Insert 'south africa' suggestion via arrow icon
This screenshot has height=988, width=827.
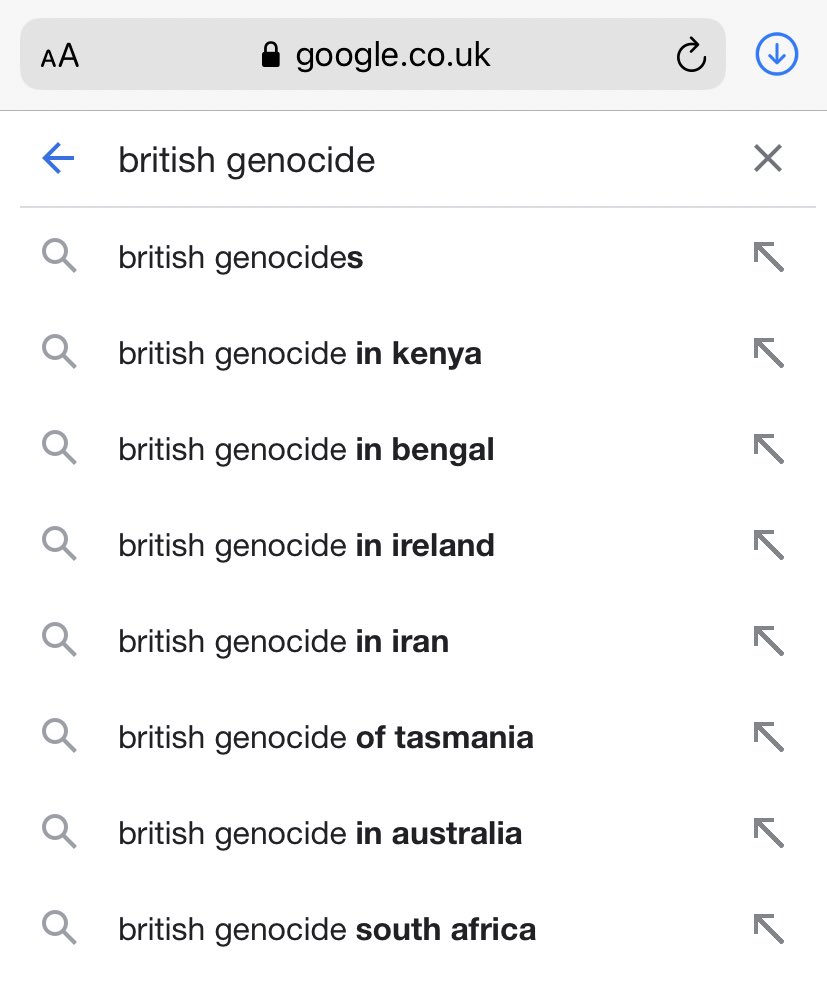point(768,929)
